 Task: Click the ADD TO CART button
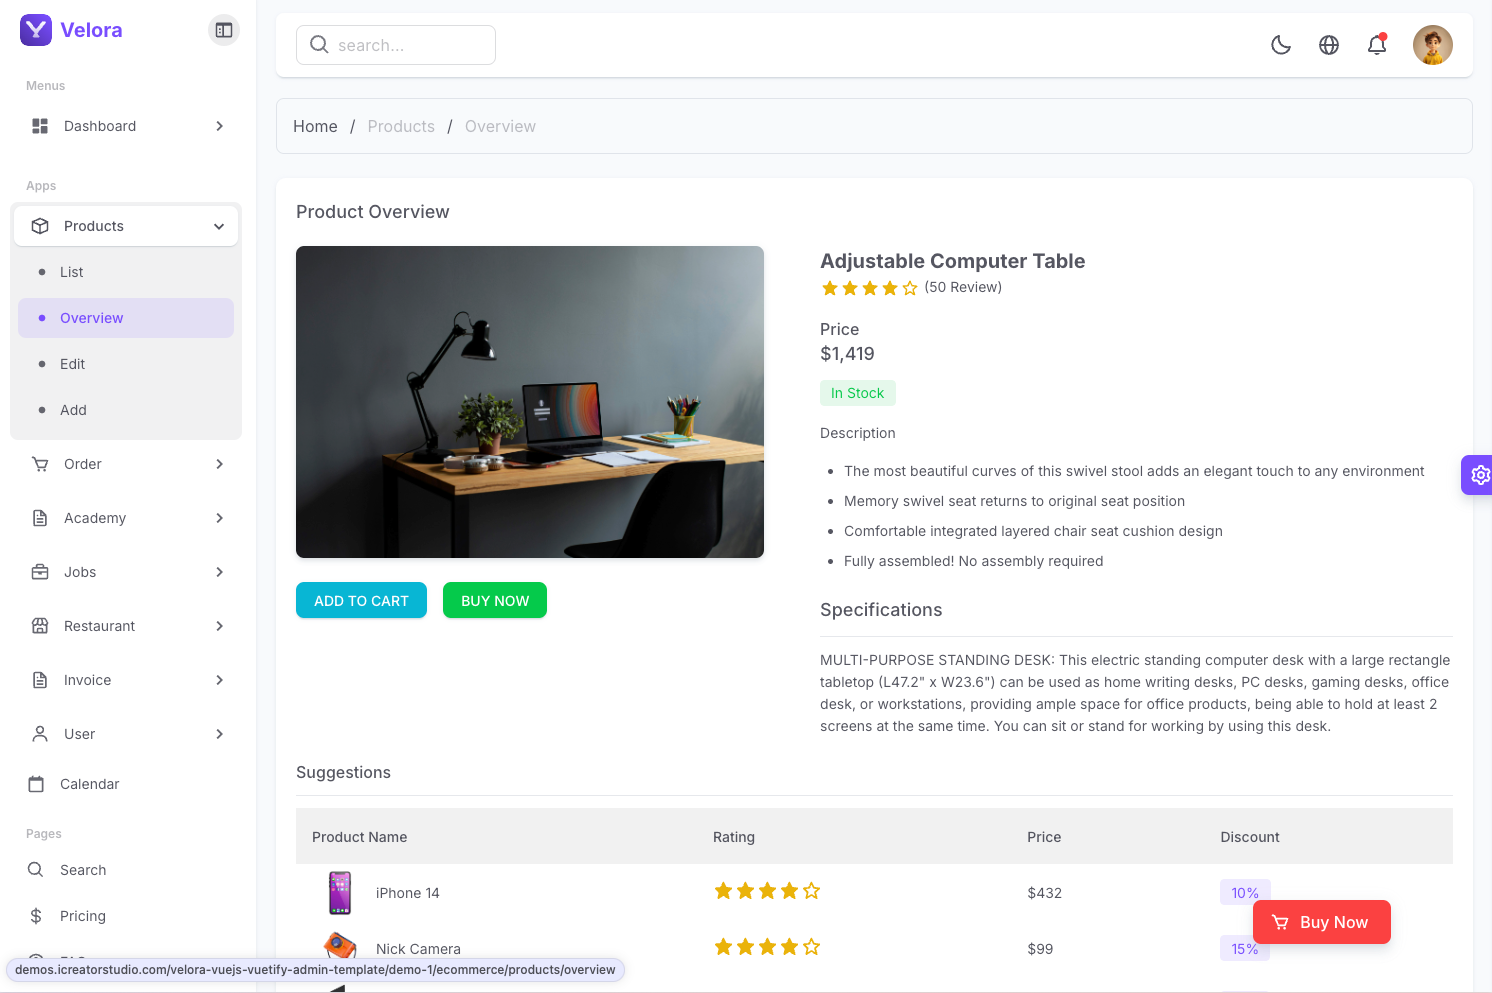pos(361,600)
